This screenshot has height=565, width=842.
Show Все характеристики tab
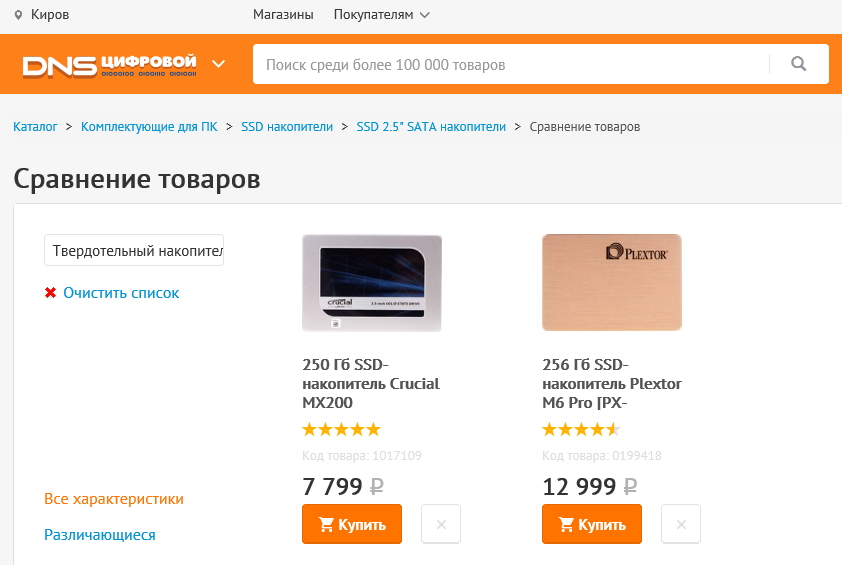click(114, 499)
